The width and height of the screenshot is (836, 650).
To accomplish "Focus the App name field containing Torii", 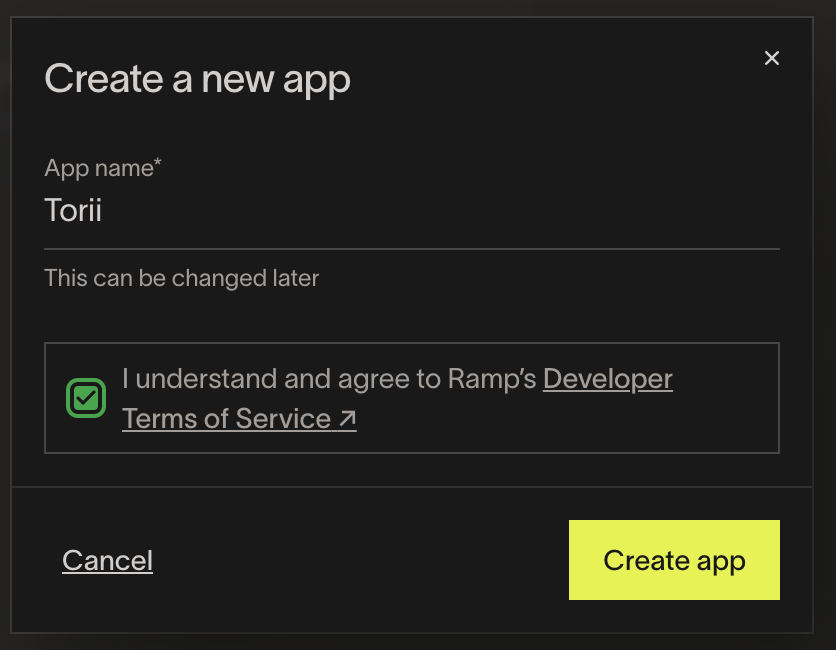I will (x=412, y=210).
